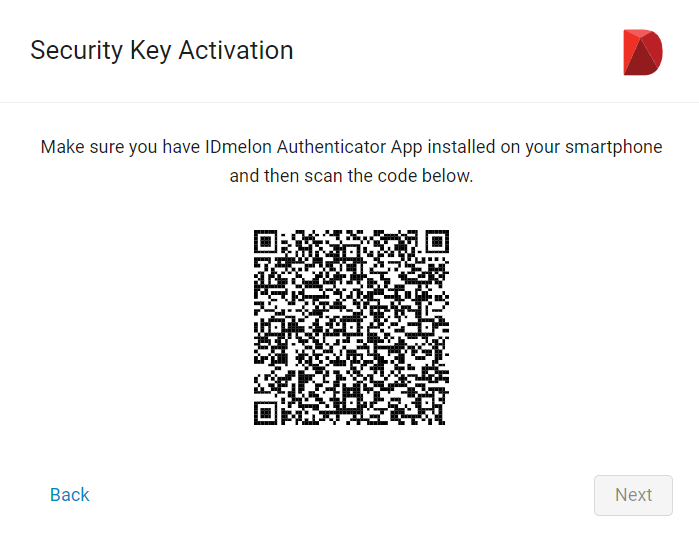This screenshot has width=699, height=544.
Task: Click the QR code's bottom-right alignment square
Action: pos(427,403)
